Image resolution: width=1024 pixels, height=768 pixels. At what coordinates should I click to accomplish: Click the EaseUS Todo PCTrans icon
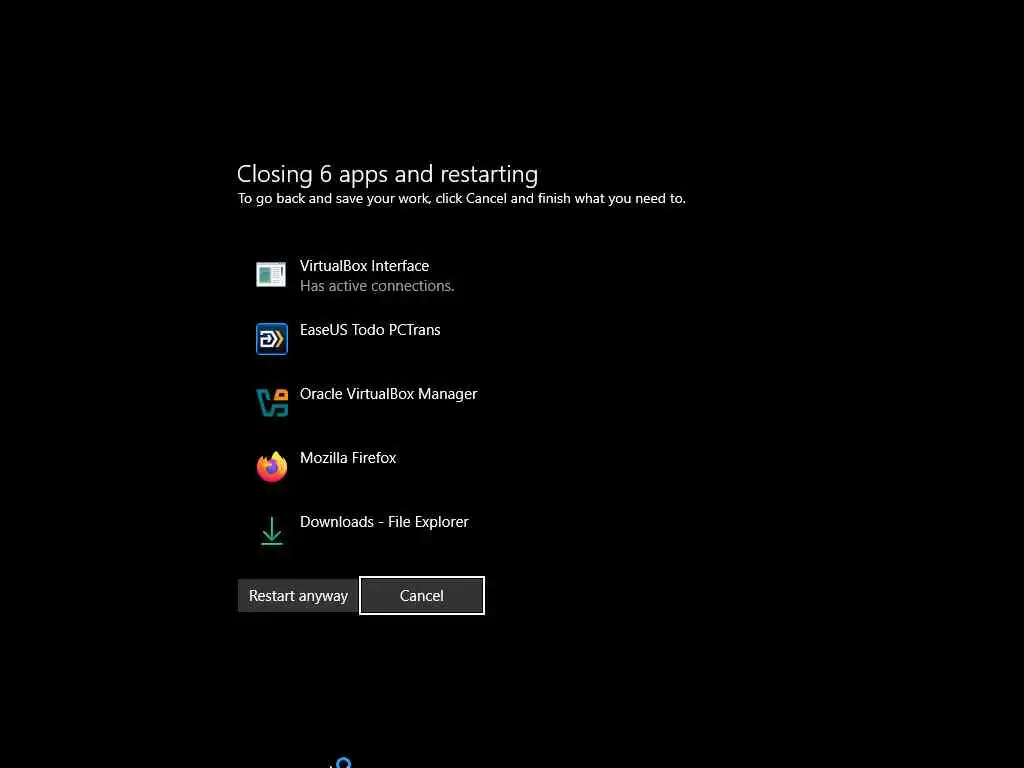click(x=272, y=338)
